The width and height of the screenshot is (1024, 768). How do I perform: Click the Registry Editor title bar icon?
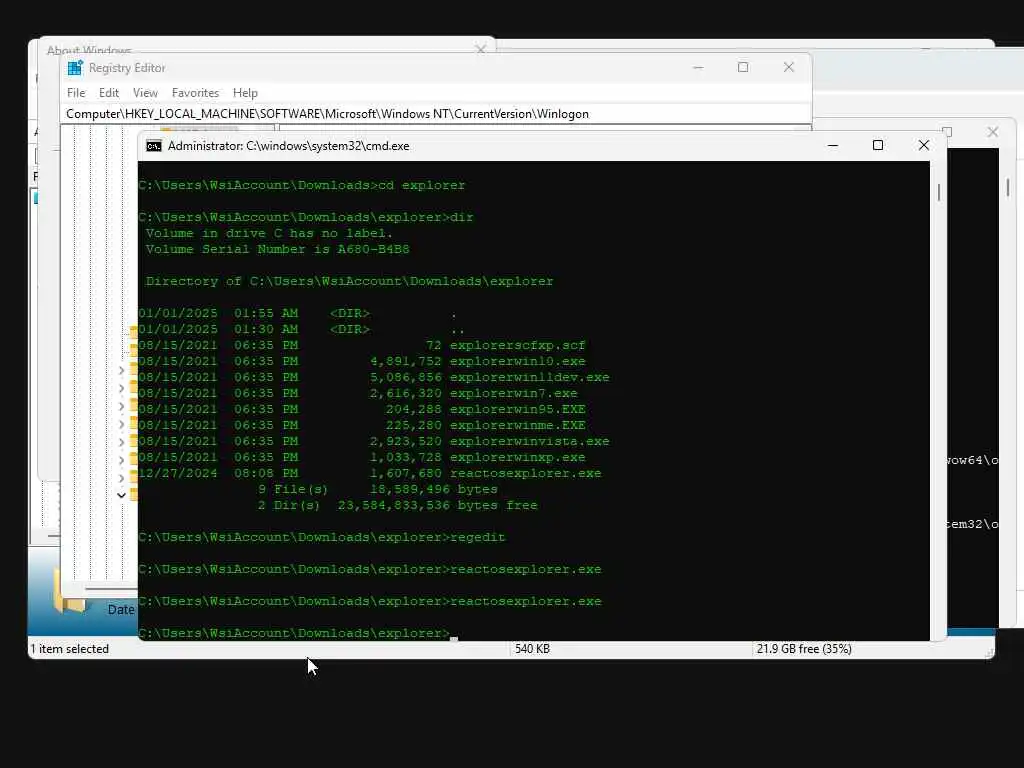[x=75, y=68]
